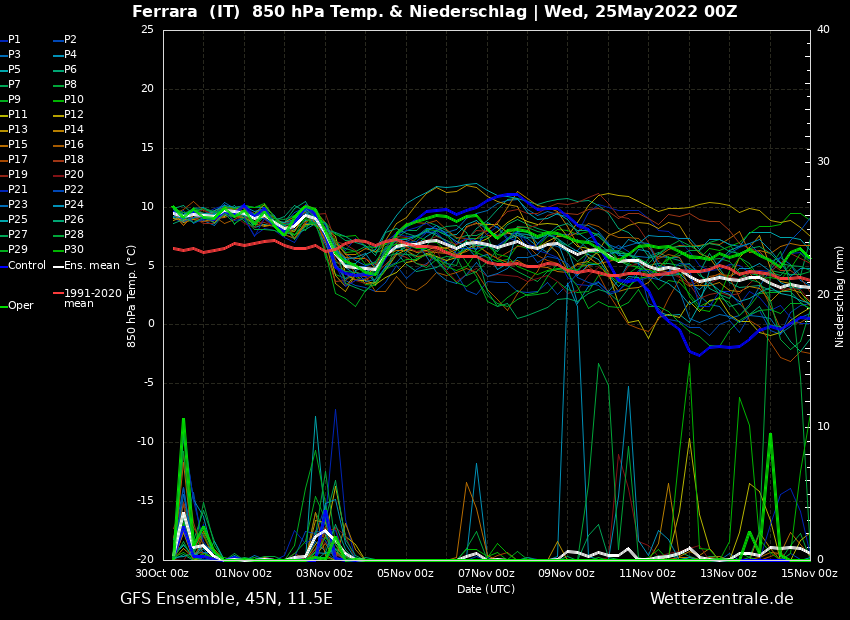Select the Control run legend entry
The width and height of the screenshot is (850, 620).
click(27, 266)
